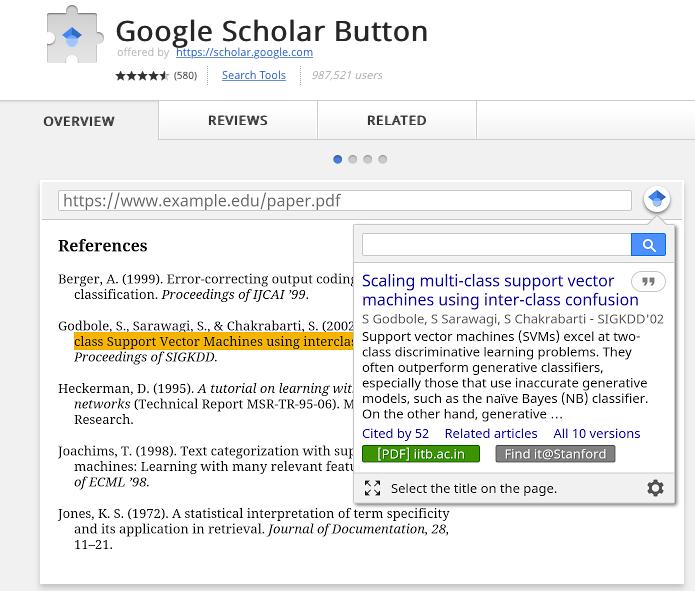This screenshot has height=591, width=695.
Task: Click the Find it@Stanford button
Action: (555, 454)
